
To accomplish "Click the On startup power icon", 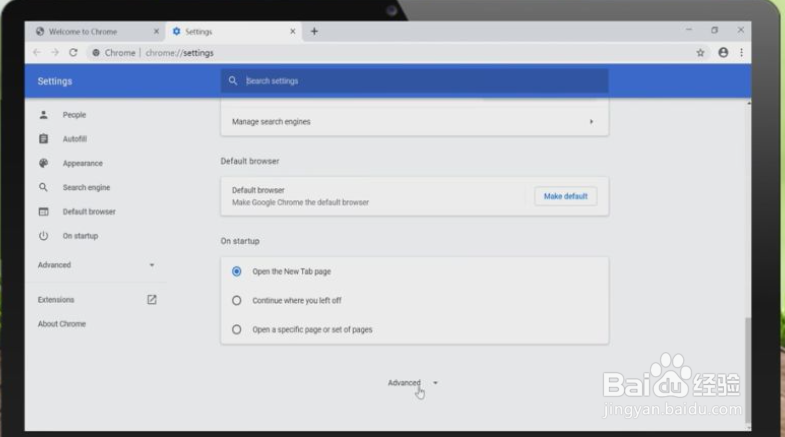I will [x=44, y=236].
